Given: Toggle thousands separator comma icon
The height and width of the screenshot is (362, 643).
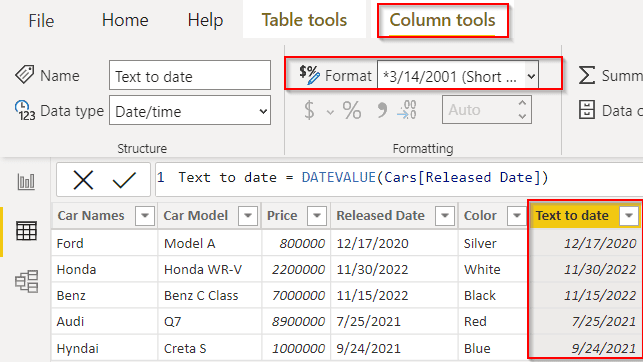Looking at the screenshot, I should 382,110.
